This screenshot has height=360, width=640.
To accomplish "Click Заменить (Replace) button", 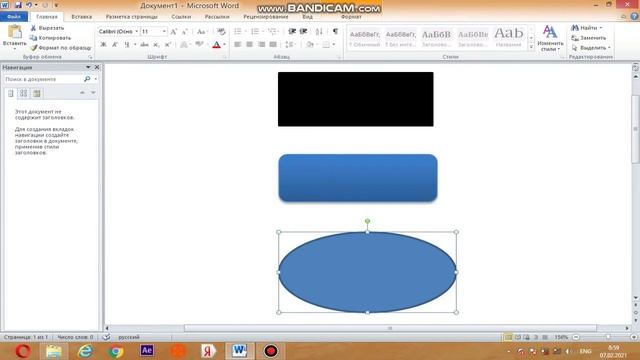I will coord(589,38).
